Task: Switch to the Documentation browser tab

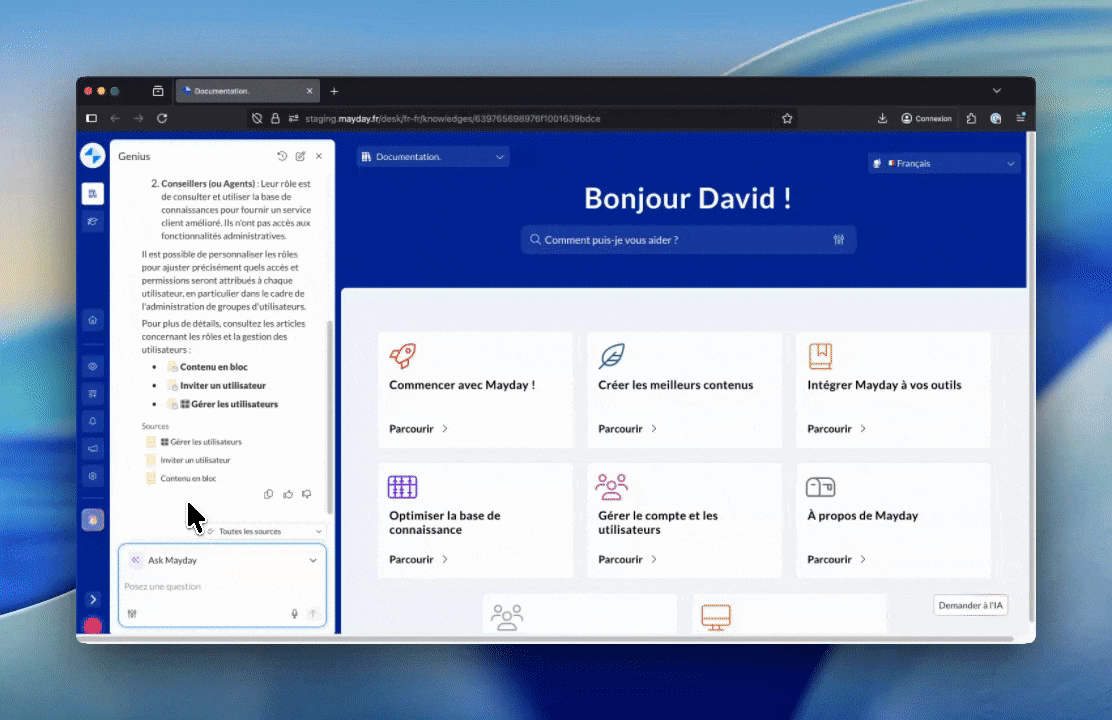Action: pyautogui.click(x=246, y=91)
